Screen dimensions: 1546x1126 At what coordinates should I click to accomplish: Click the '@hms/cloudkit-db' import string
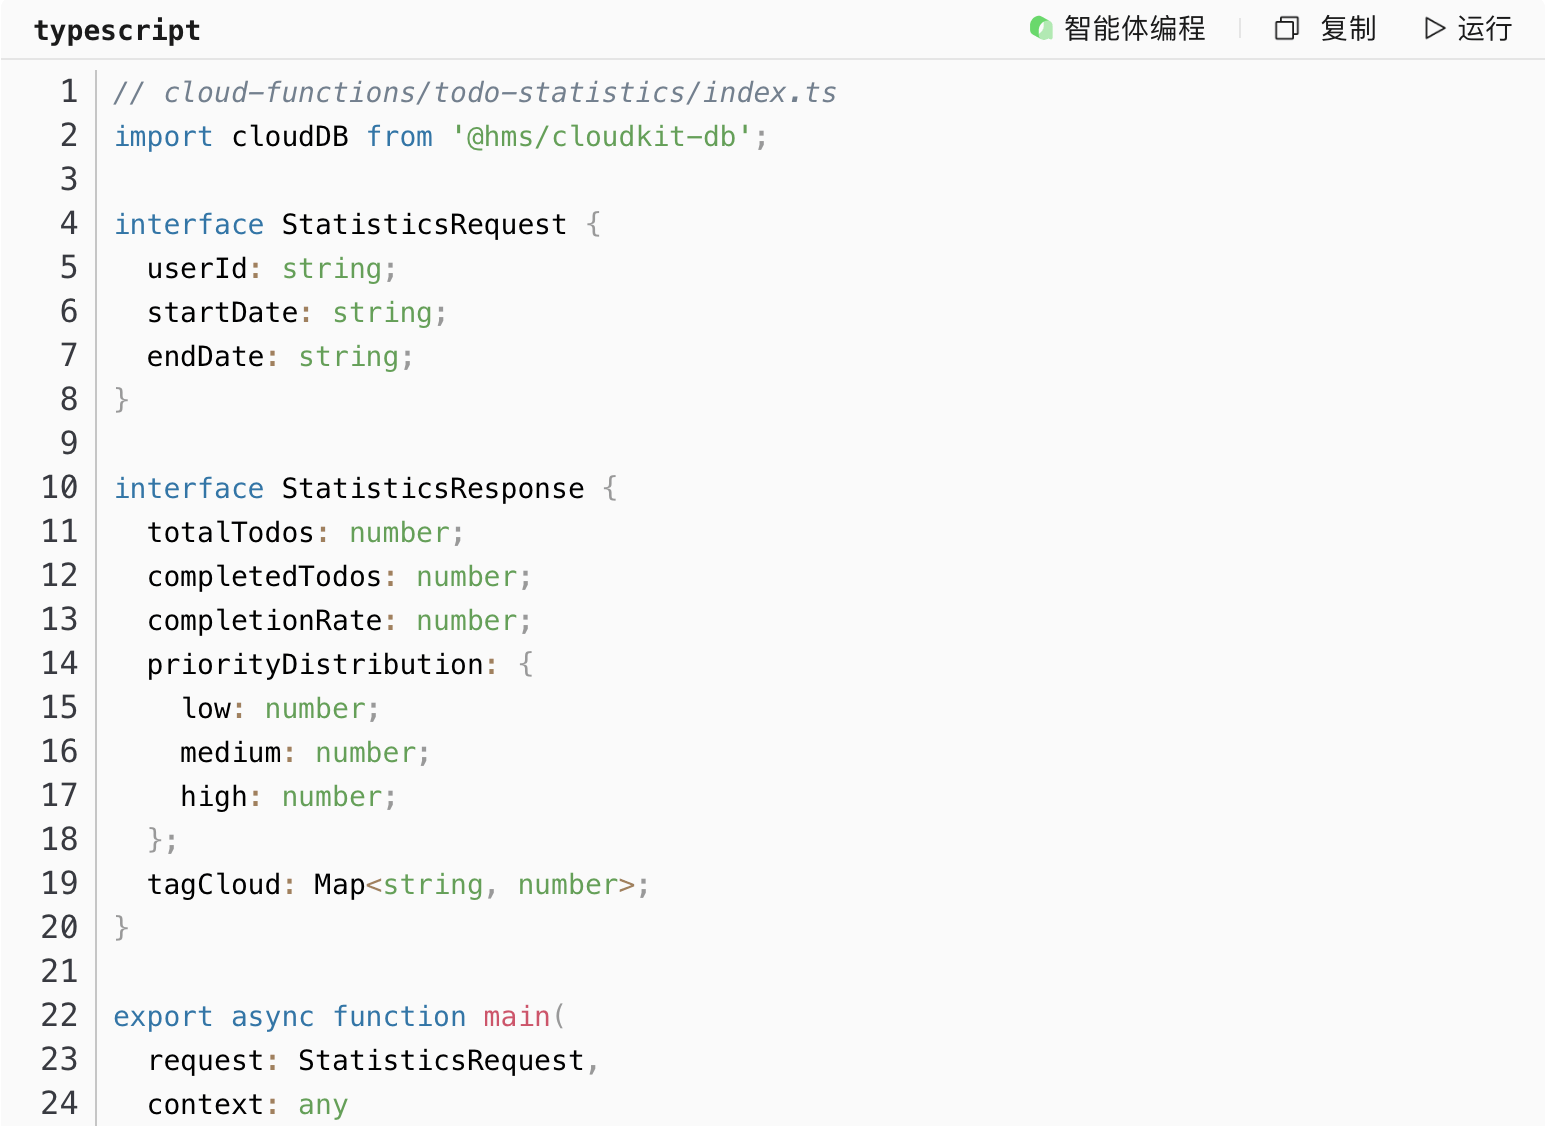coord(601,137)
